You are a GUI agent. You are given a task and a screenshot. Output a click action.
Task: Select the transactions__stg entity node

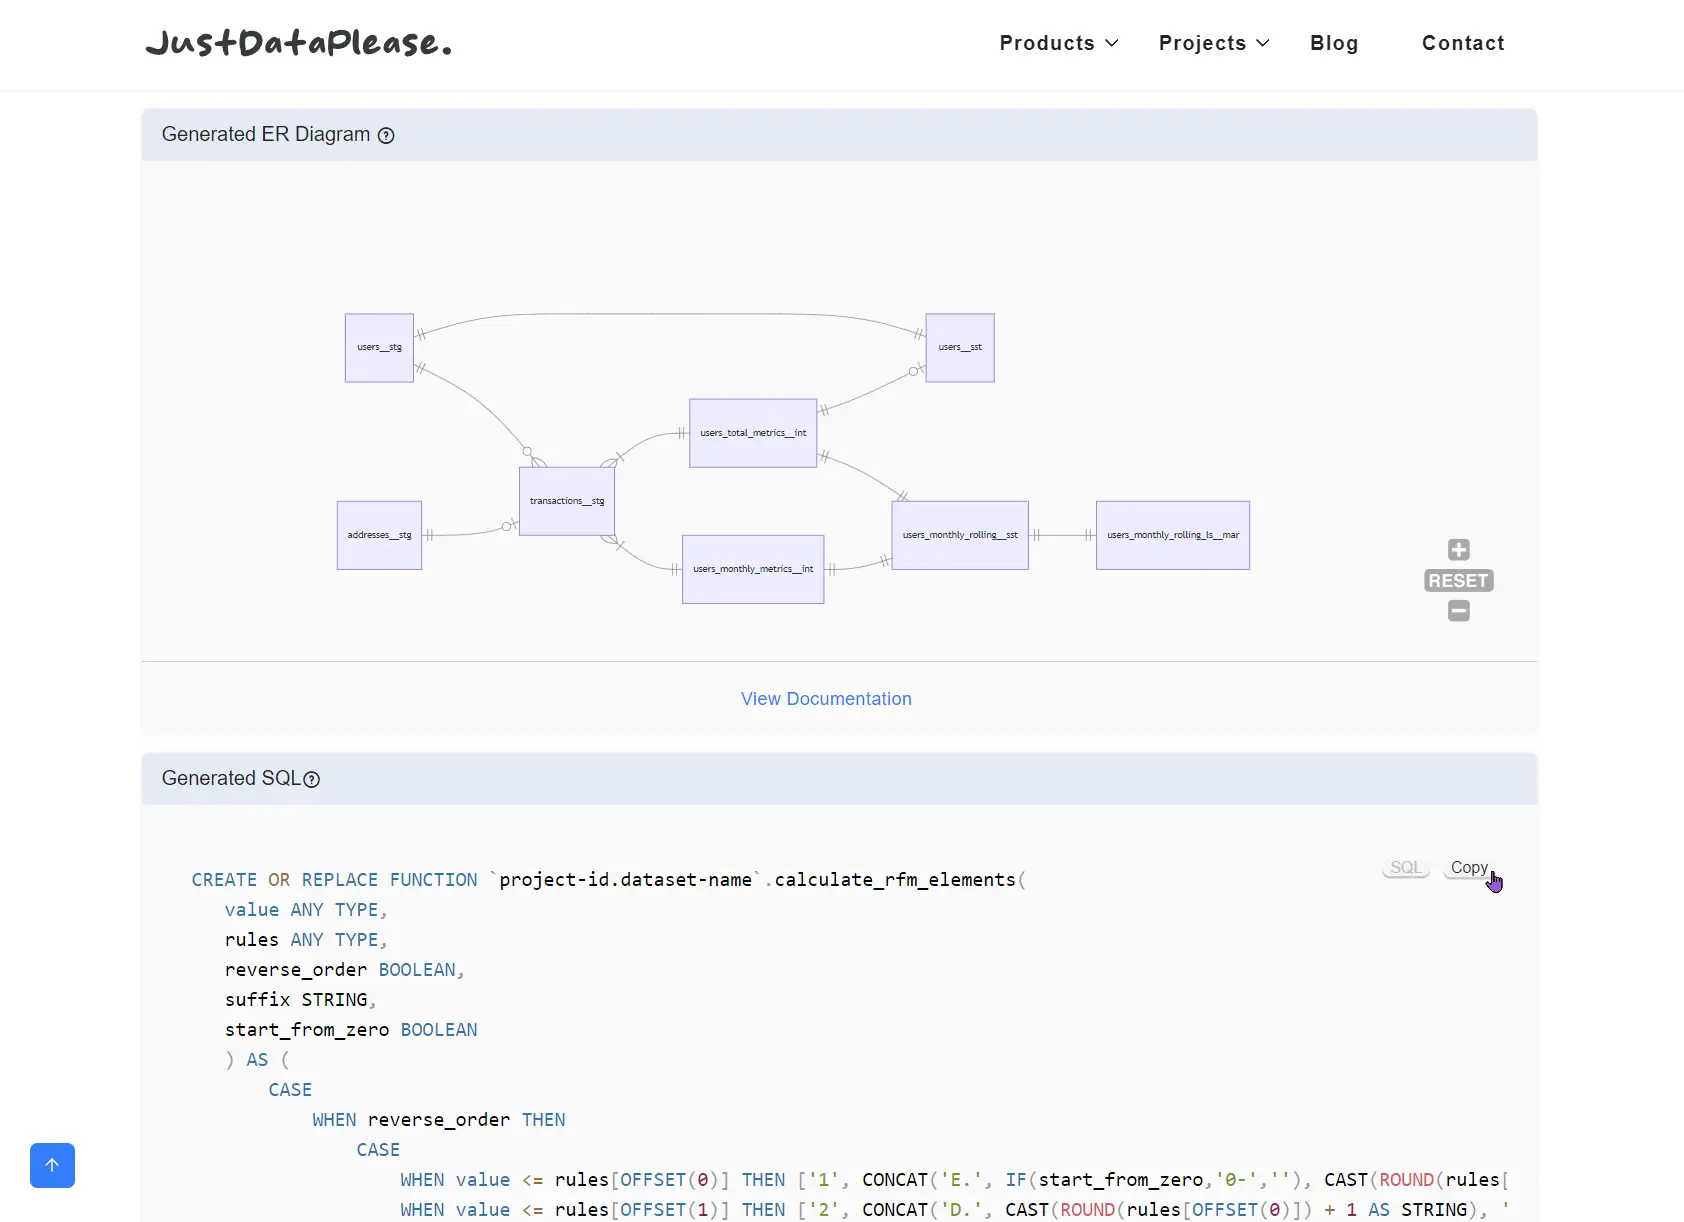click(567, 501)
